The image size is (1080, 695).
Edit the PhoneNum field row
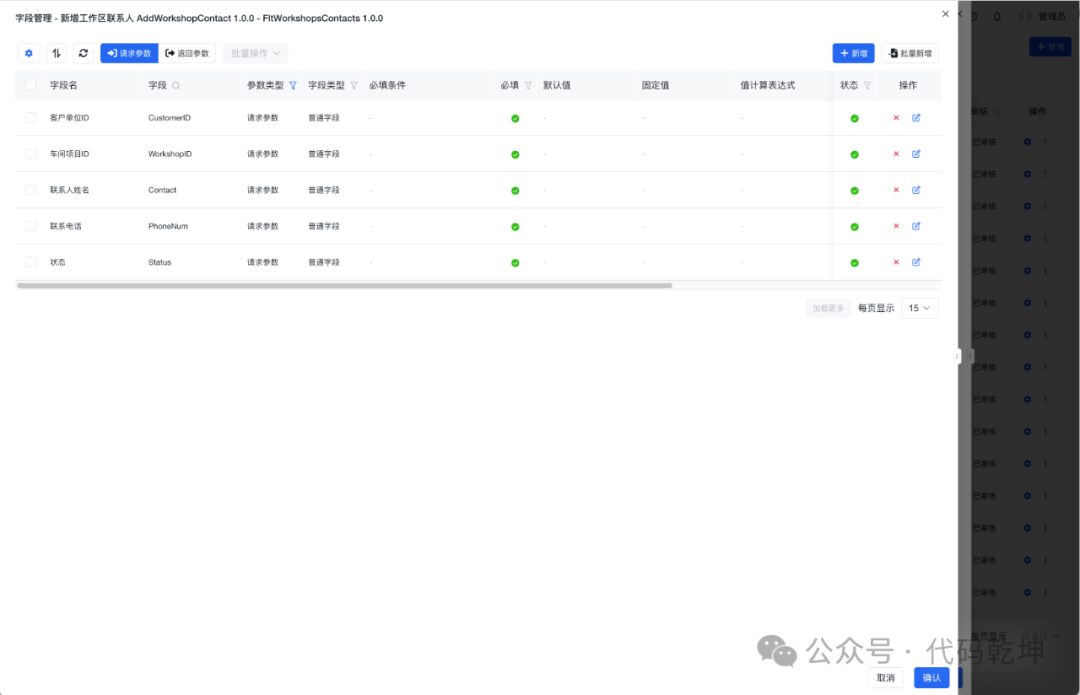[x=916, y=226]
